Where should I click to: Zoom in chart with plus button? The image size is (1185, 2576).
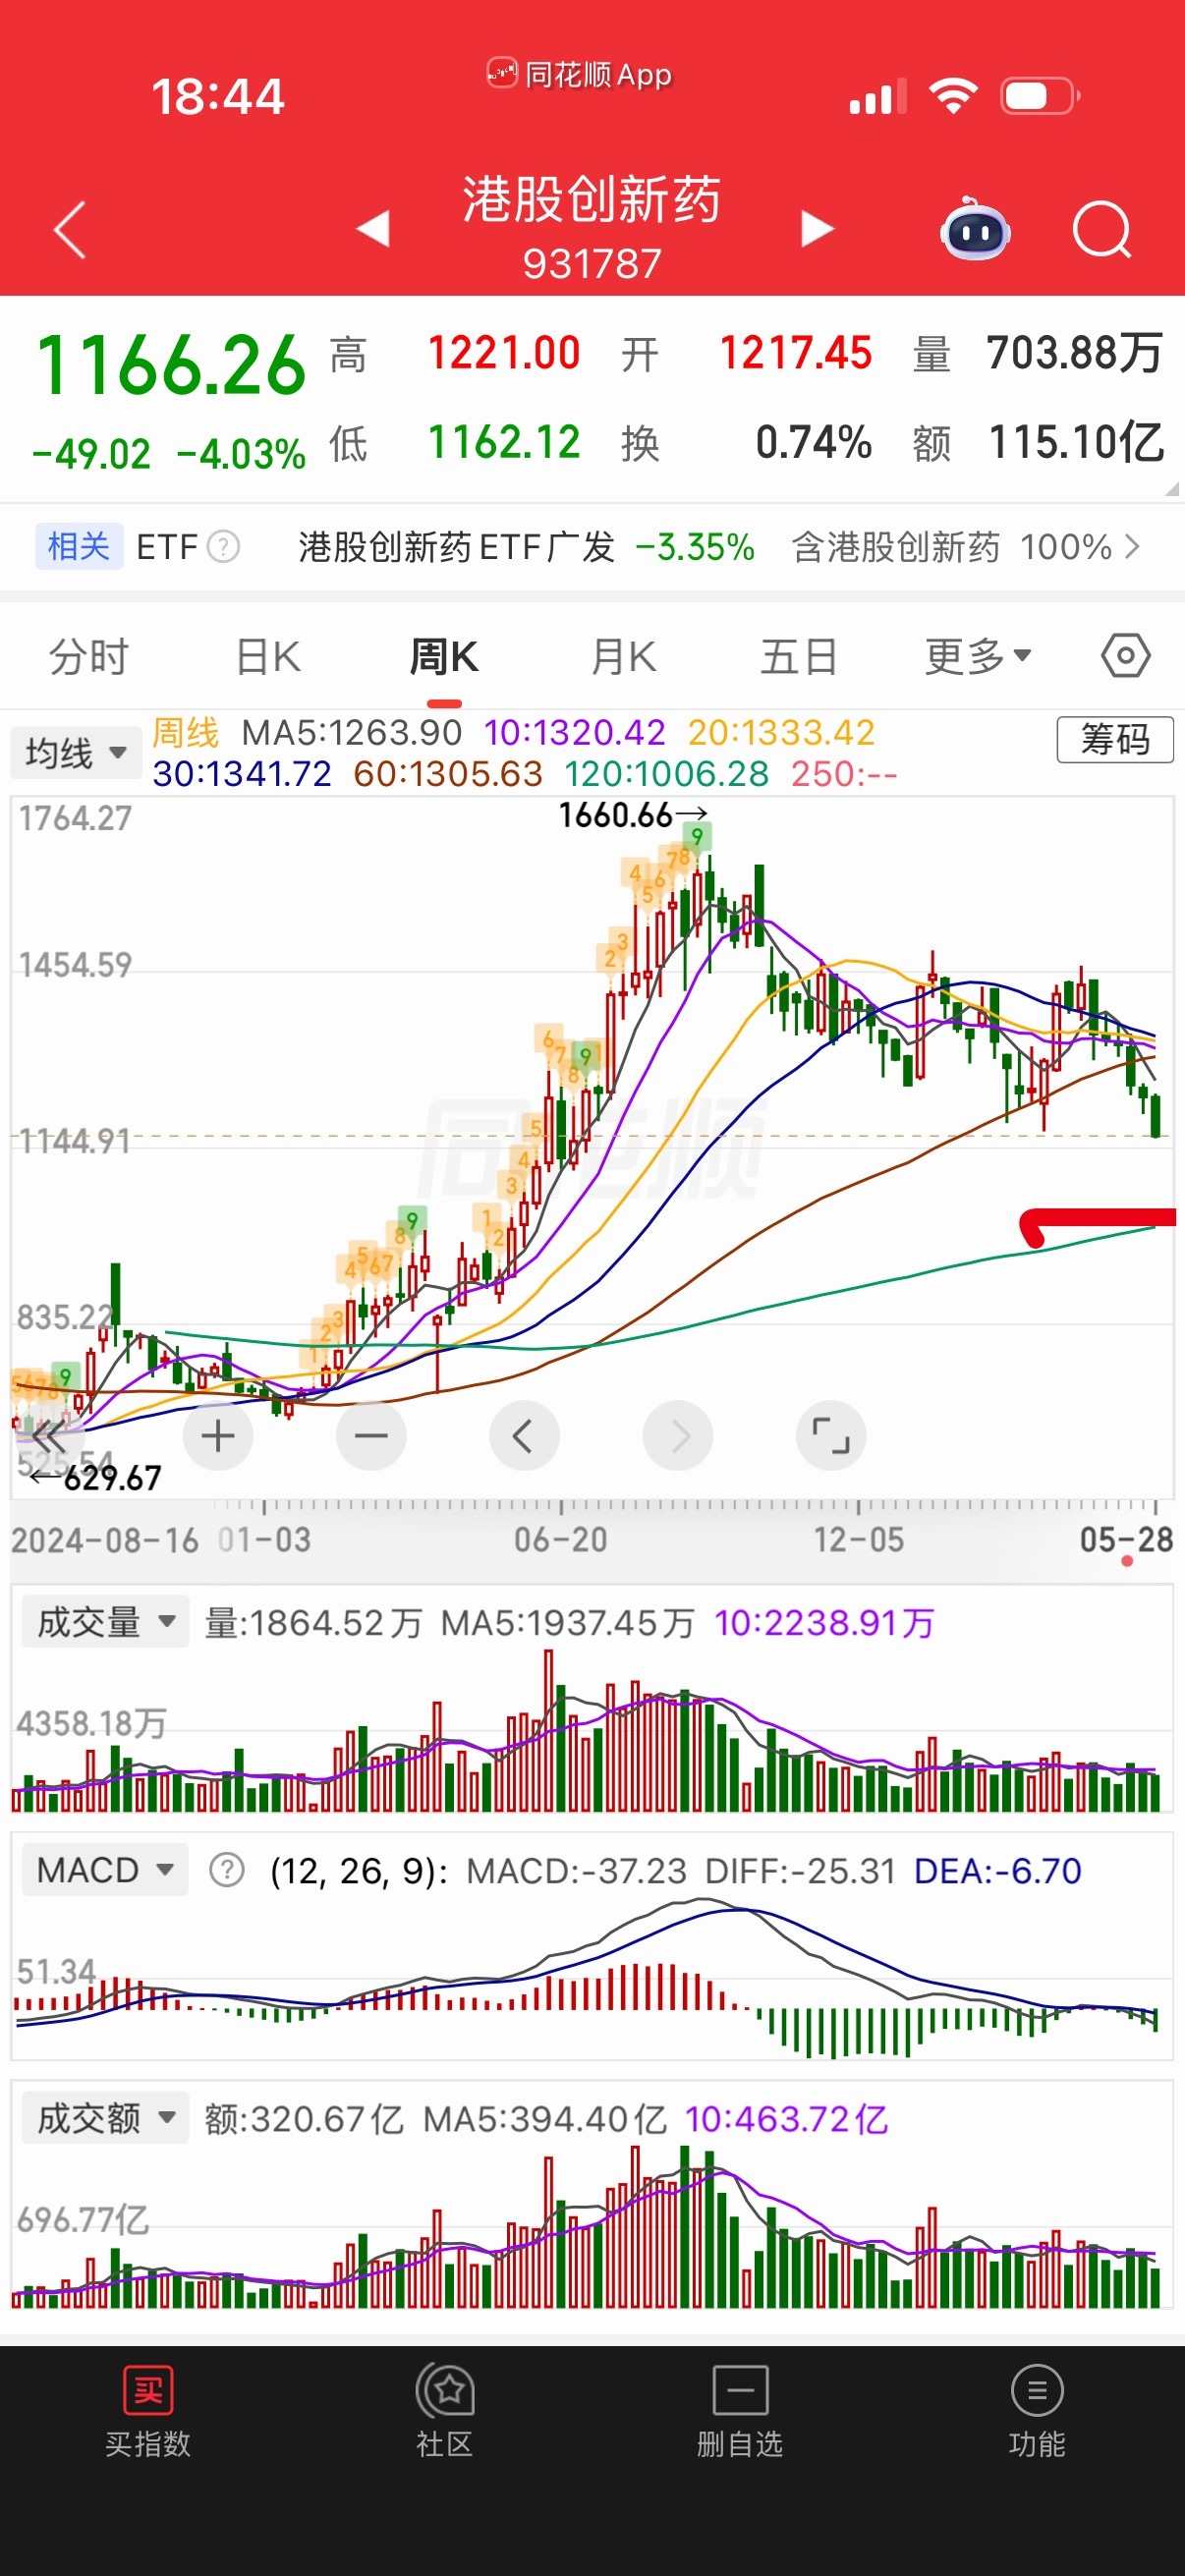pyautogui.click(x=218, y=1436)
